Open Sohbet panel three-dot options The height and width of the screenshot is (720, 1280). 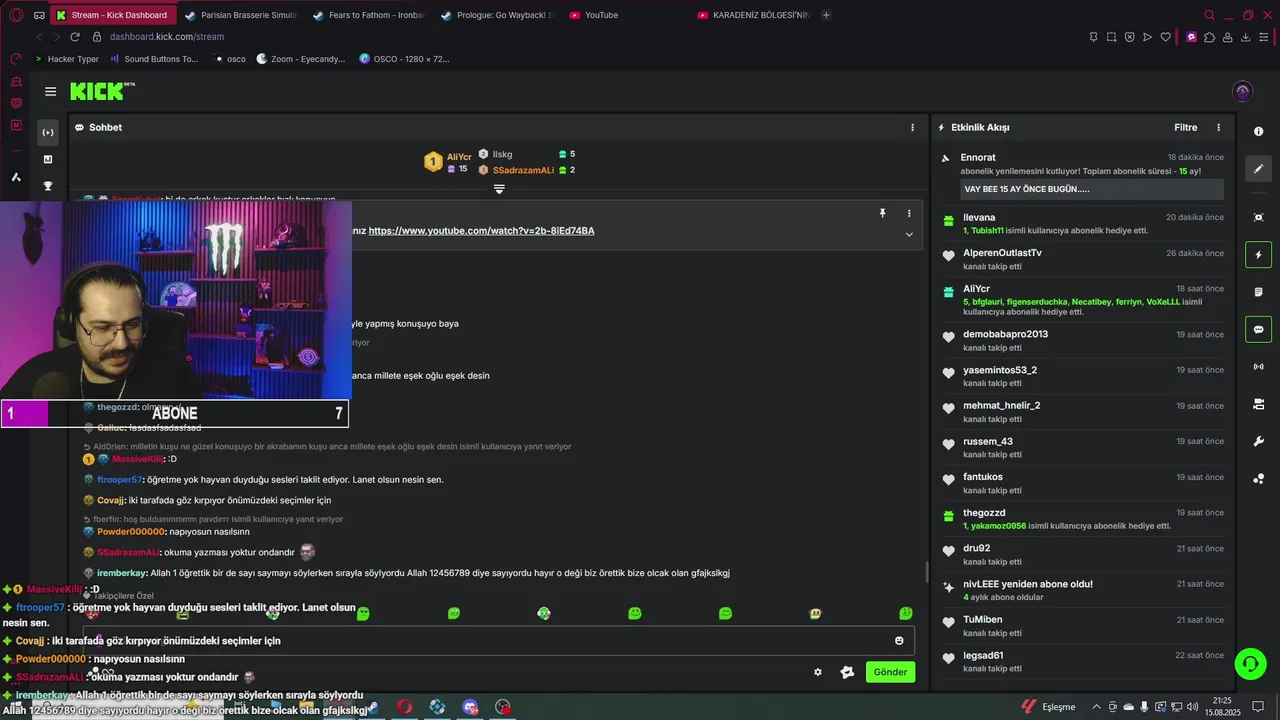[912, 127]
